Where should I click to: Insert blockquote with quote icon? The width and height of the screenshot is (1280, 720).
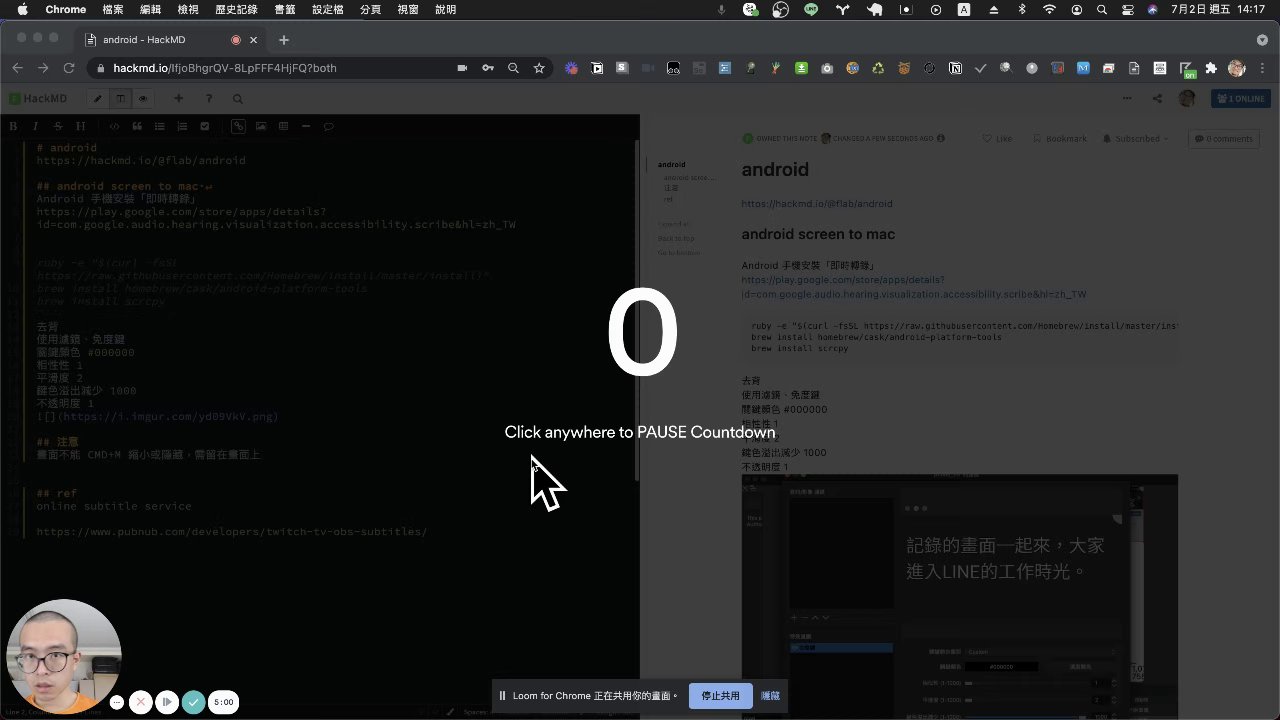point(137,127)
